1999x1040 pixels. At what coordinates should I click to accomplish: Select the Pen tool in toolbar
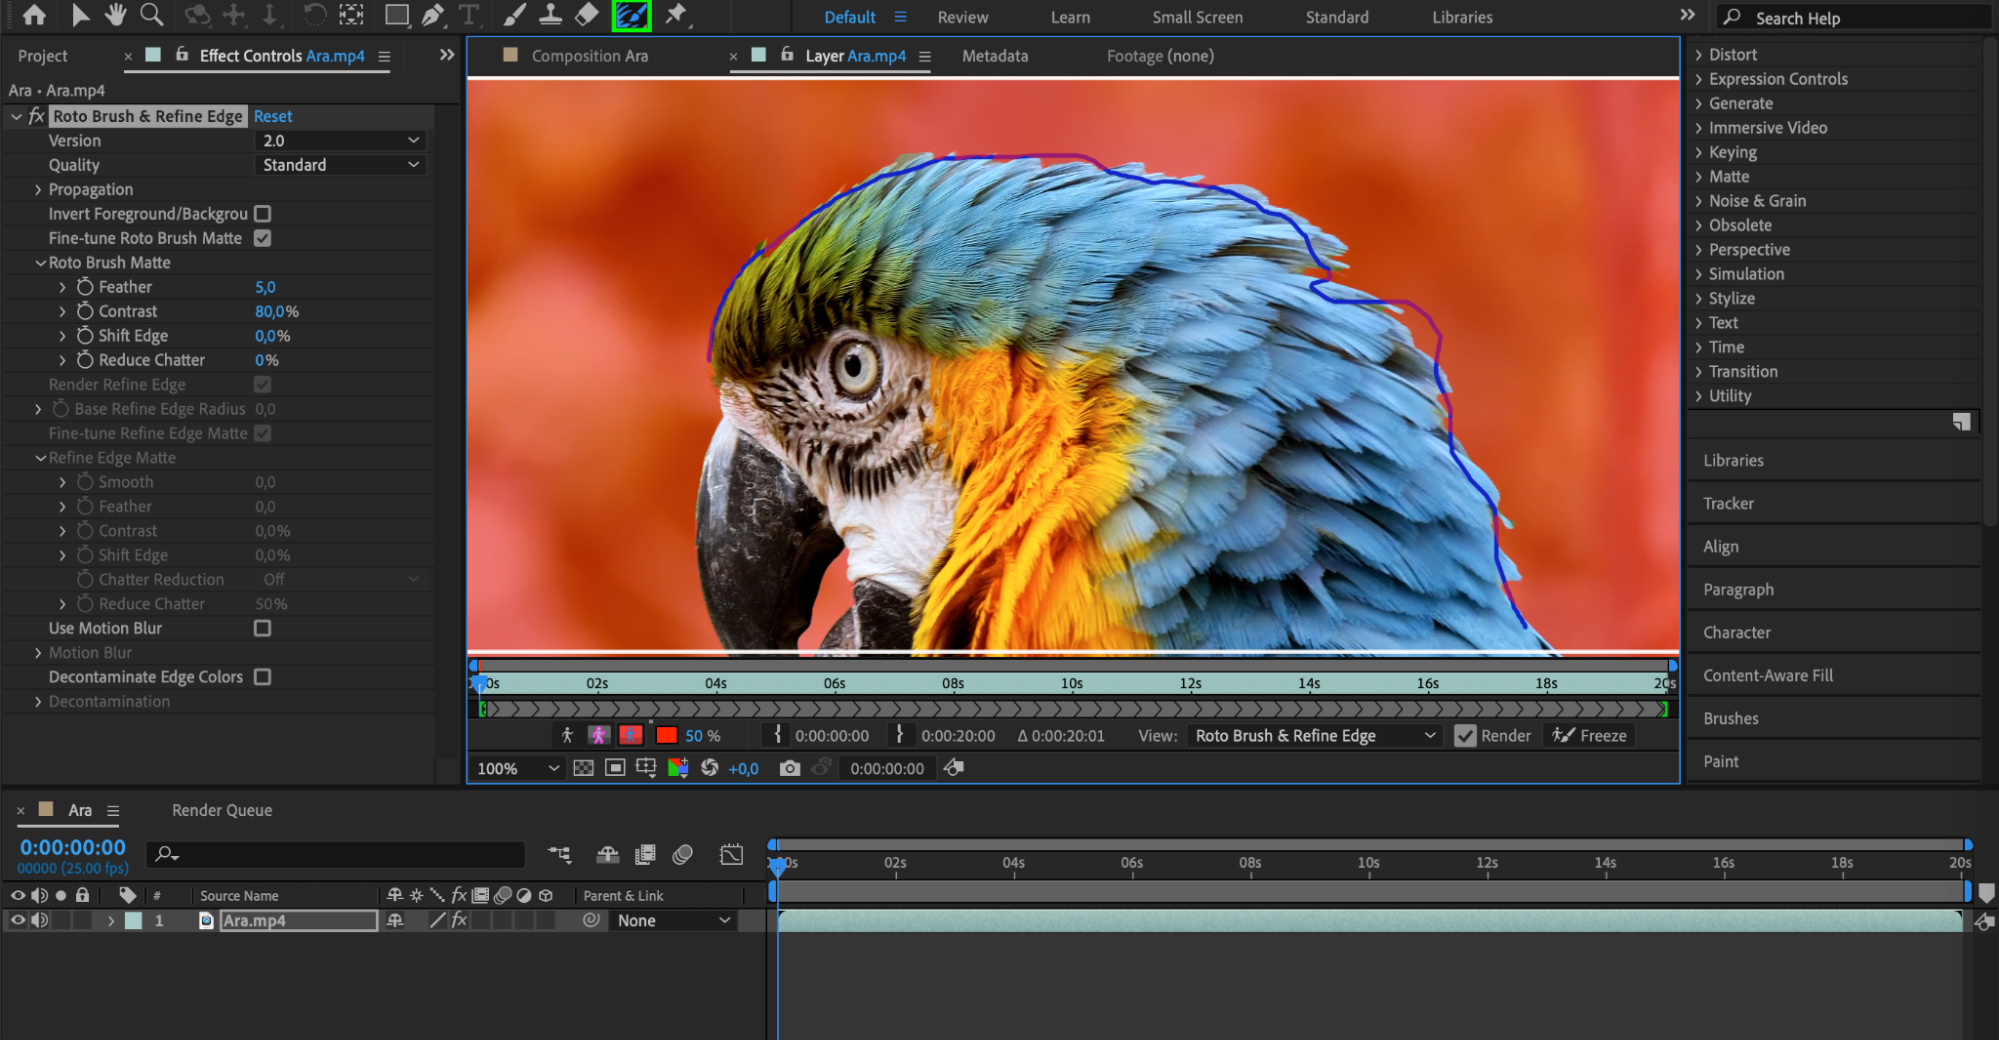pos(432,15)
